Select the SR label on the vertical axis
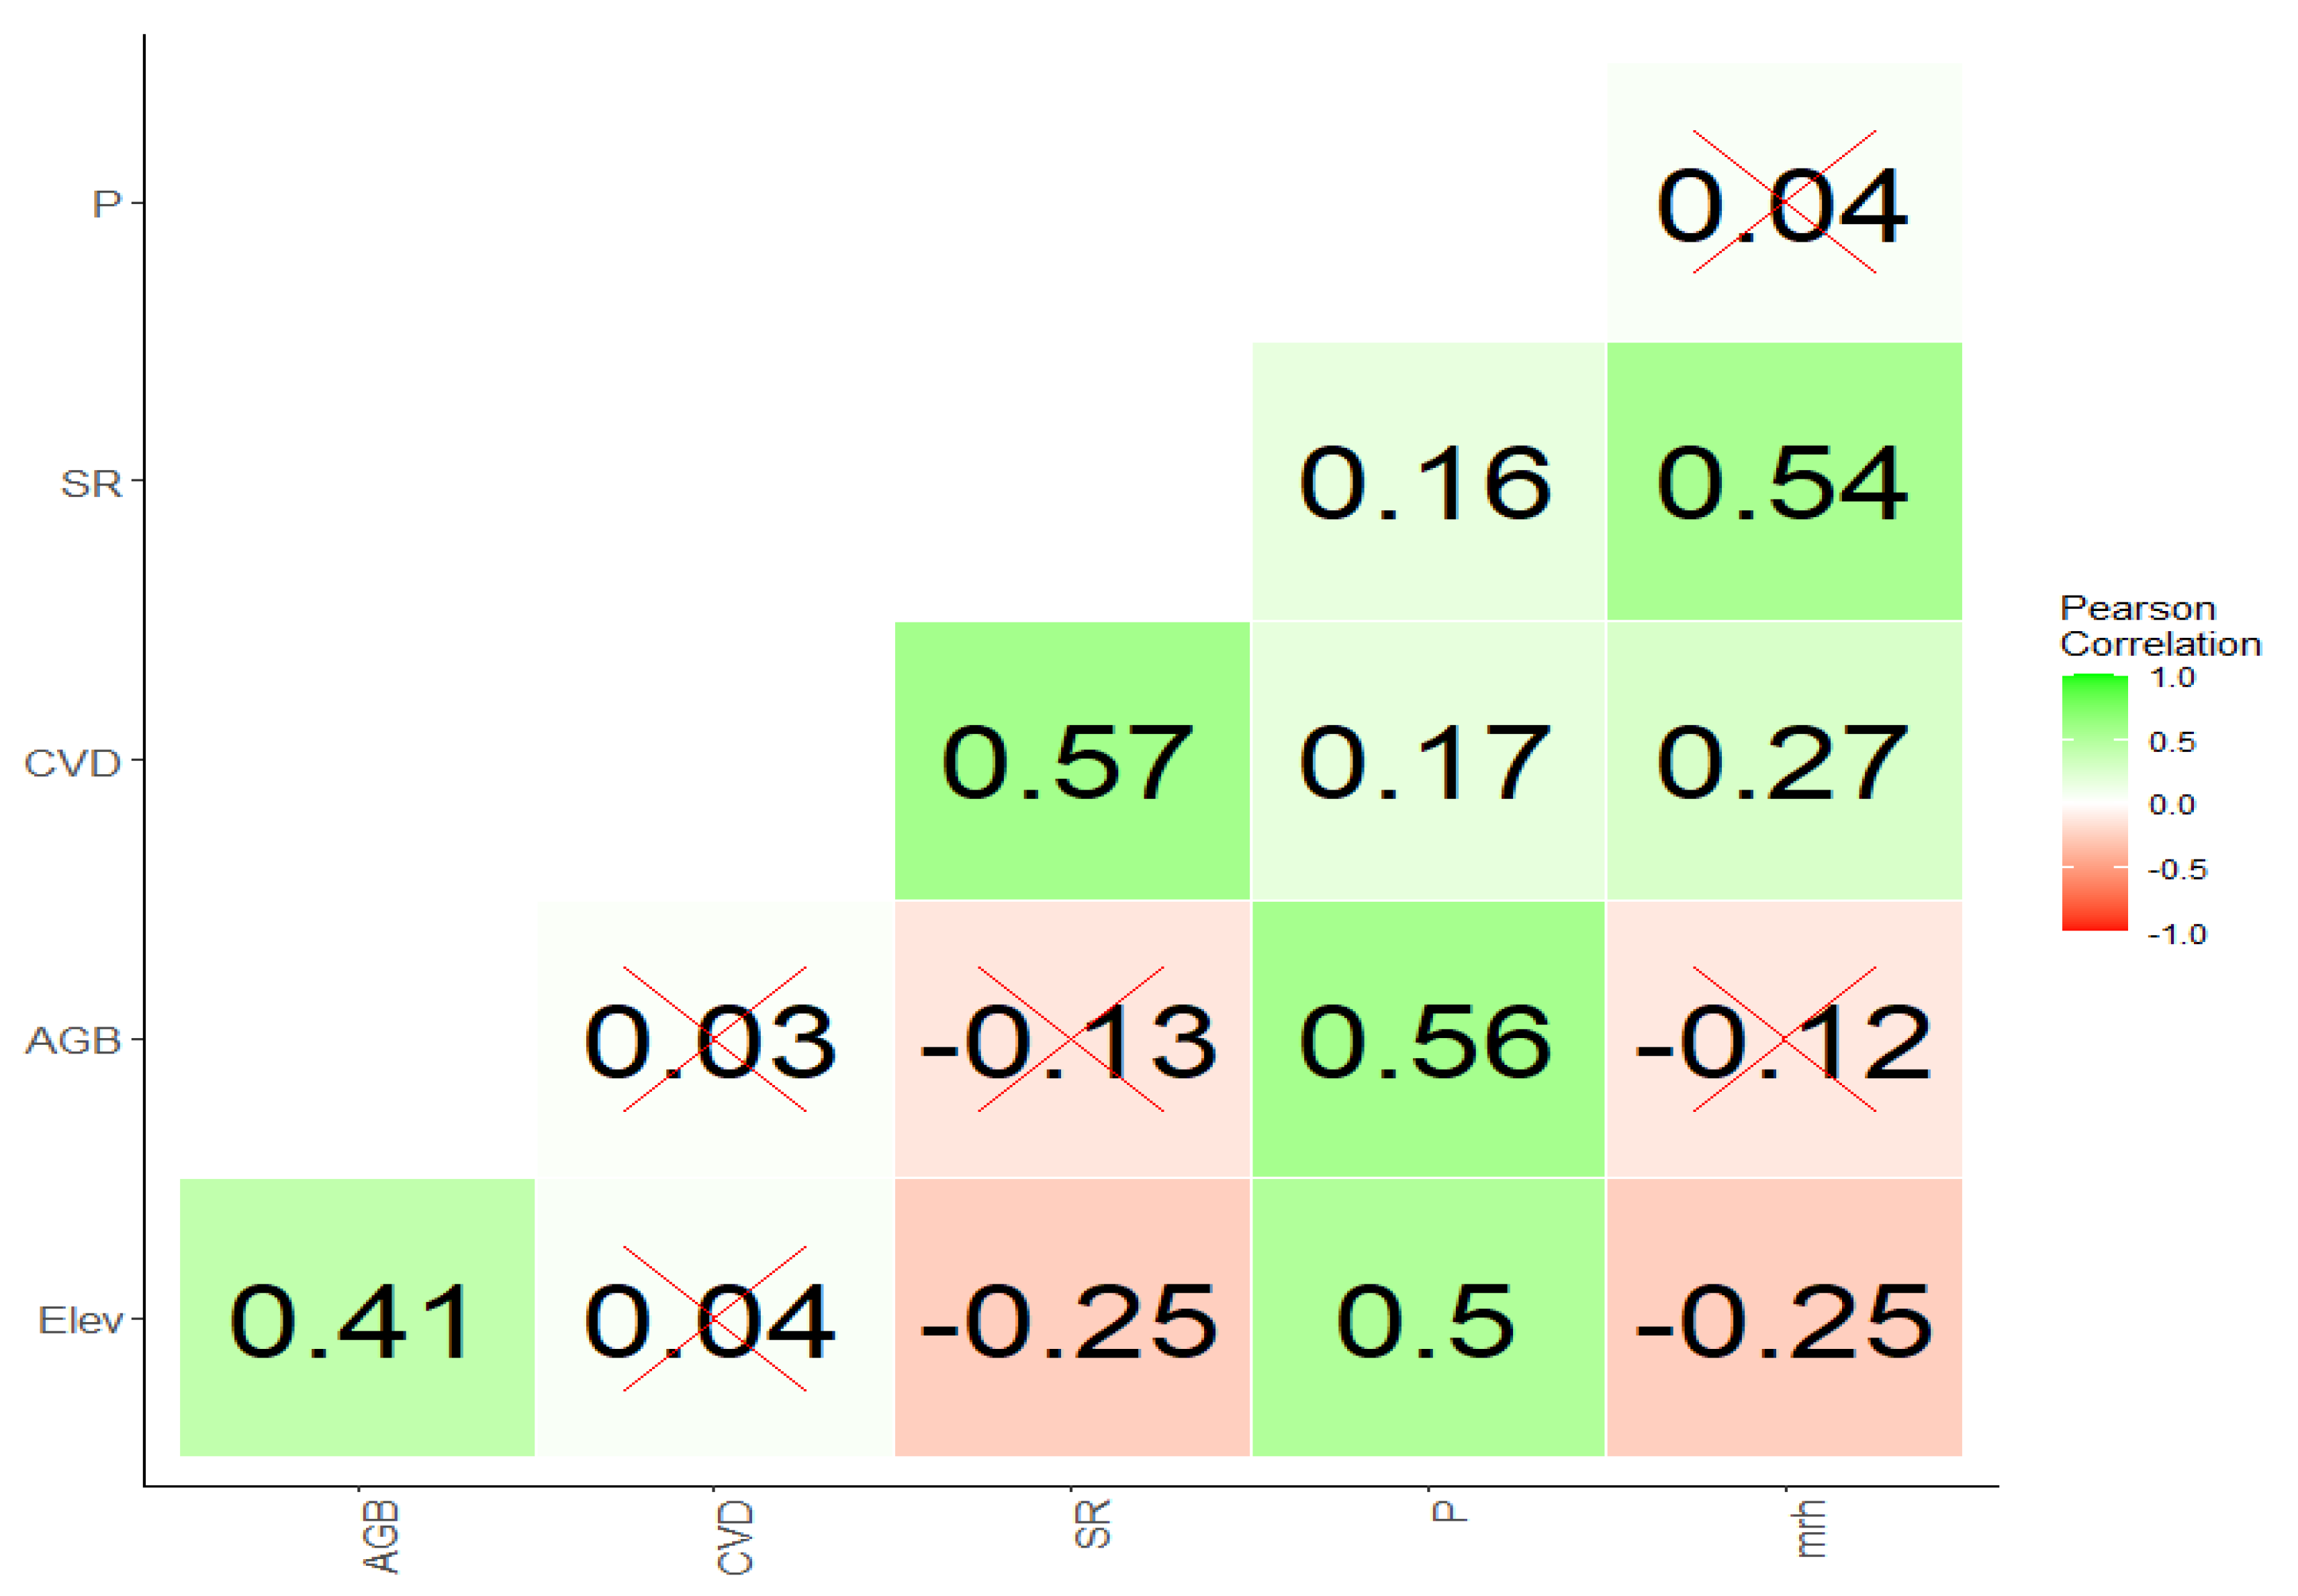2298x1596 pixels. click(x=91, y=483)
